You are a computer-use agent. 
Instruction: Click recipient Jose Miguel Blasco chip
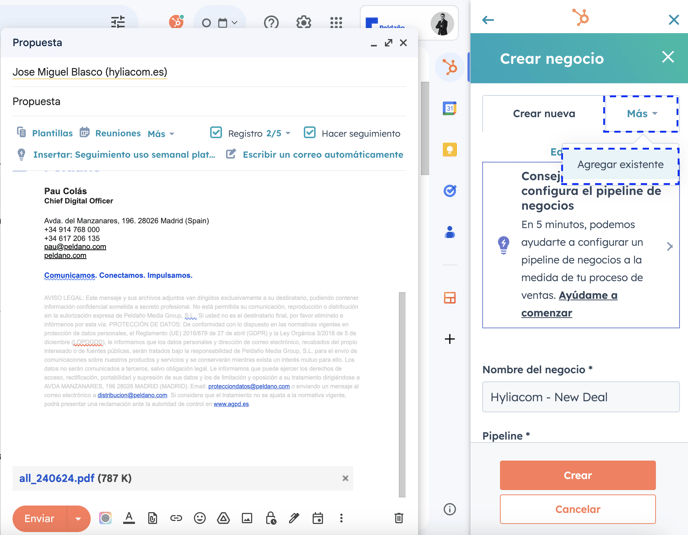tap(90, 72)
